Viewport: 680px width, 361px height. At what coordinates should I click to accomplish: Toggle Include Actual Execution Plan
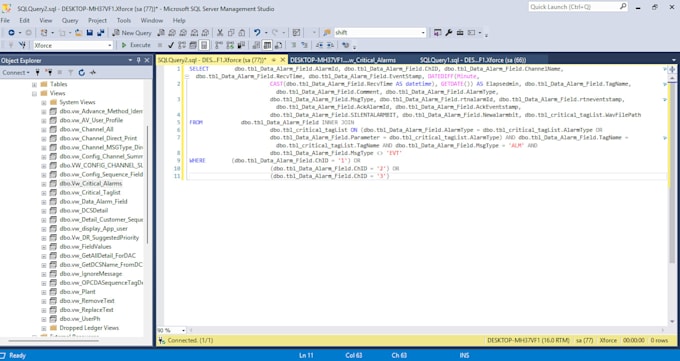pyautogui.click(x=219, y=45)
